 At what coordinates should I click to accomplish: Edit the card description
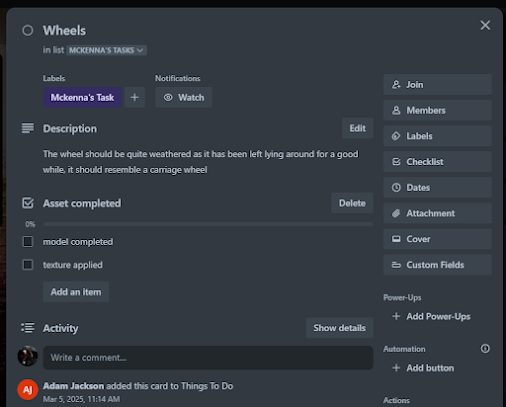point(357,128)
